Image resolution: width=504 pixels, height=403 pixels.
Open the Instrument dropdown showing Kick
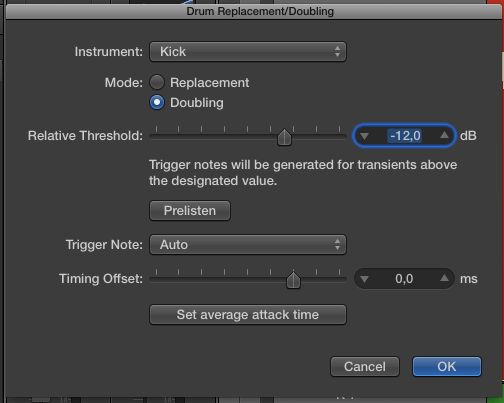pos(248,52)
